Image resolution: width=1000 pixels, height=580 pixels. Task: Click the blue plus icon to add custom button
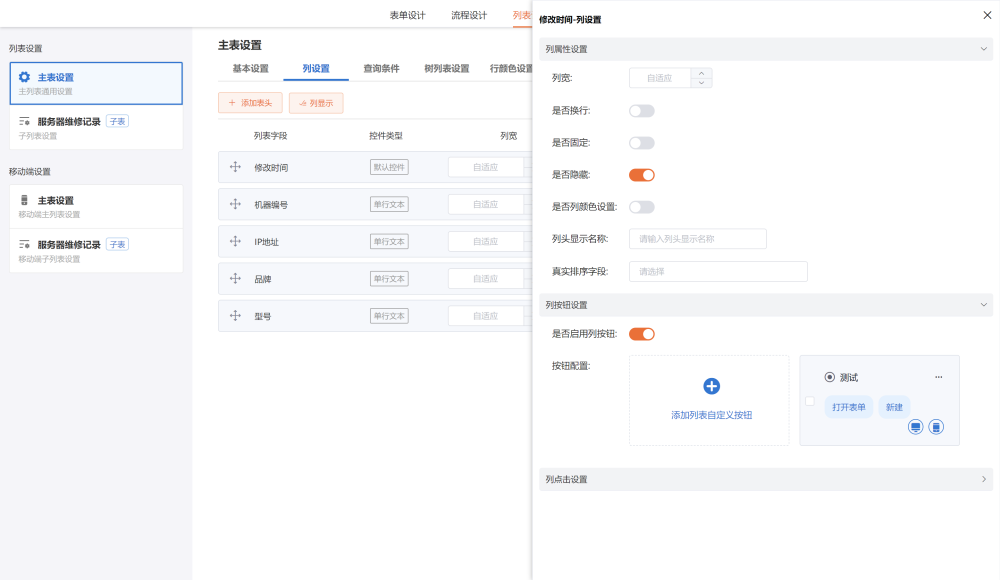point(712,386)
